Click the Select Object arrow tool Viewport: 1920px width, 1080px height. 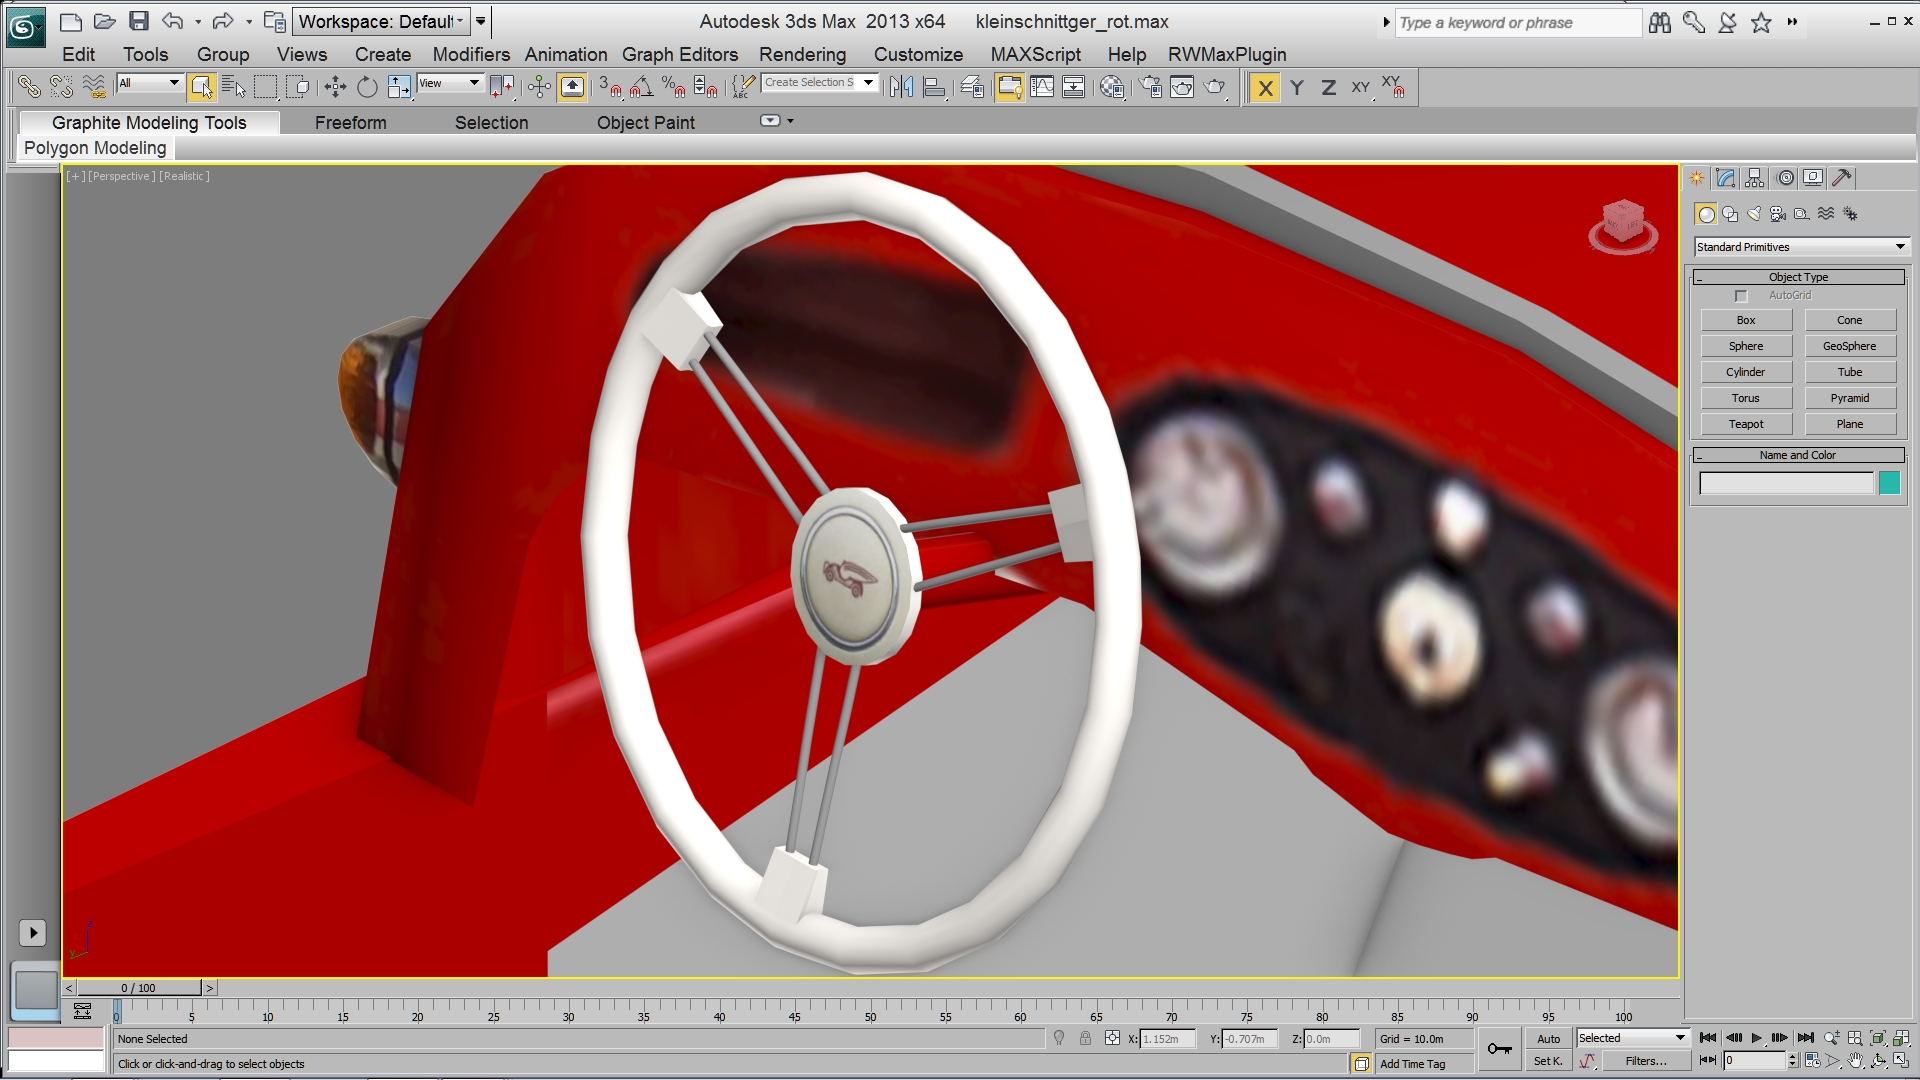coord(201,88)
